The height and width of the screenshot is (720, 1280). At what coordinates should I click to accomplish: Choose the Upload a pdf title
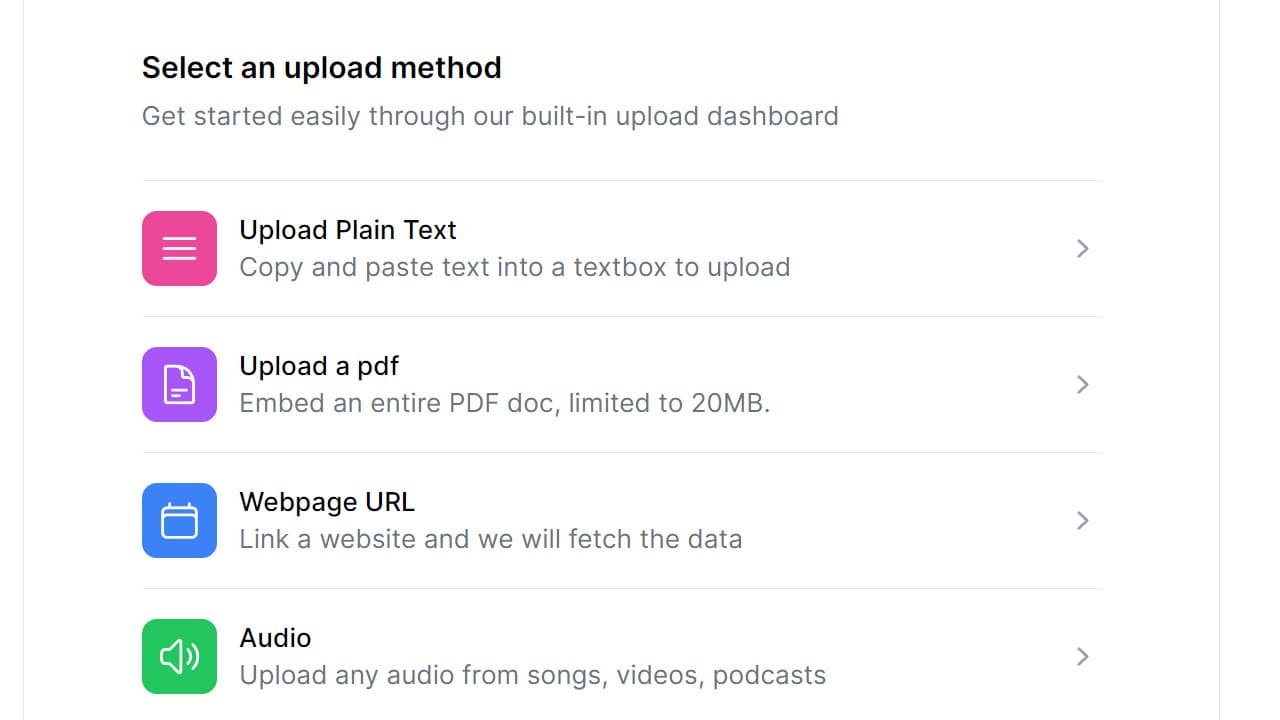pyautogui.click(x=319, y=366)
